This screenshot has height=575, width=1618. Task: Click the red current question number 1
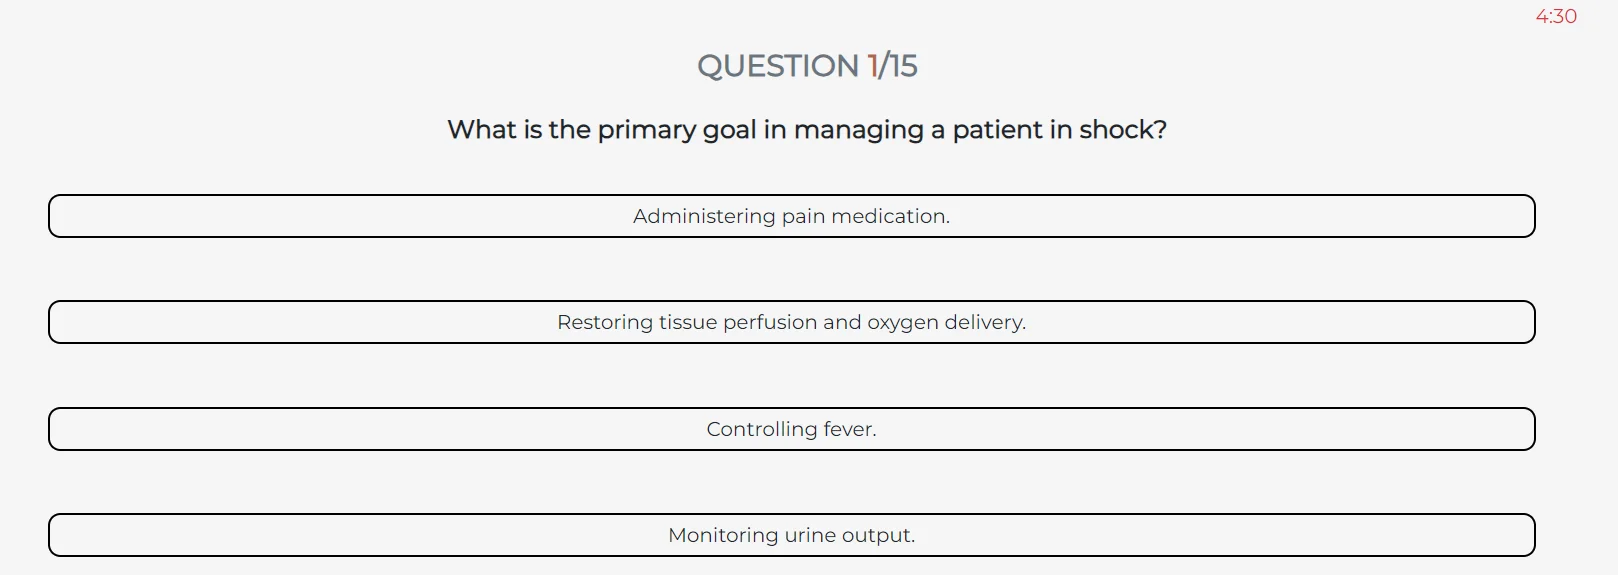[x=873, y=66]
